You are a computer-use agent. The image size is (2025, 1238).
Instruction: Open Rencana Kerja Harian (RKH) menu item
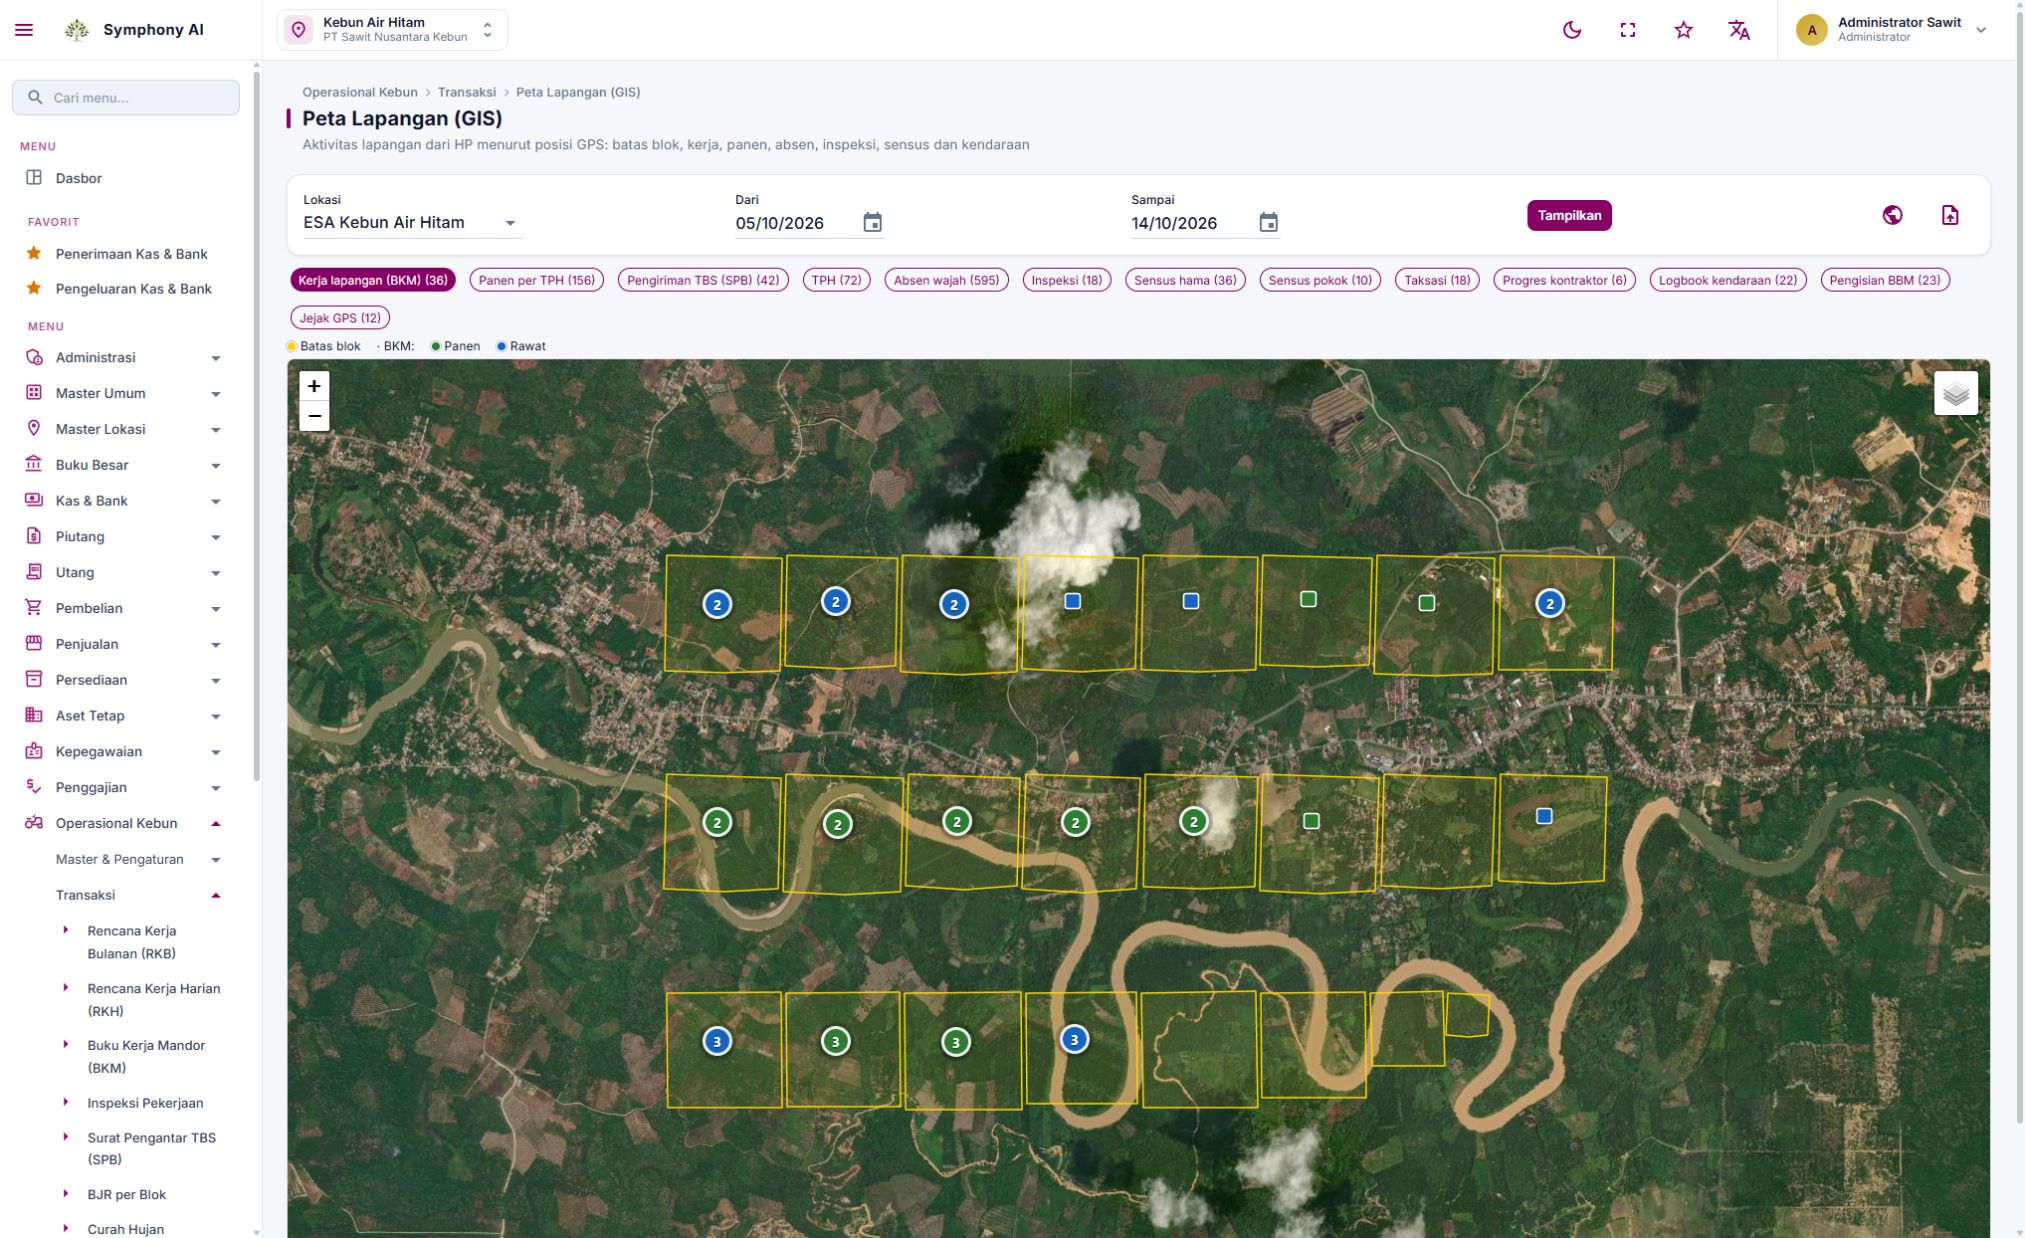[153, 1000]
